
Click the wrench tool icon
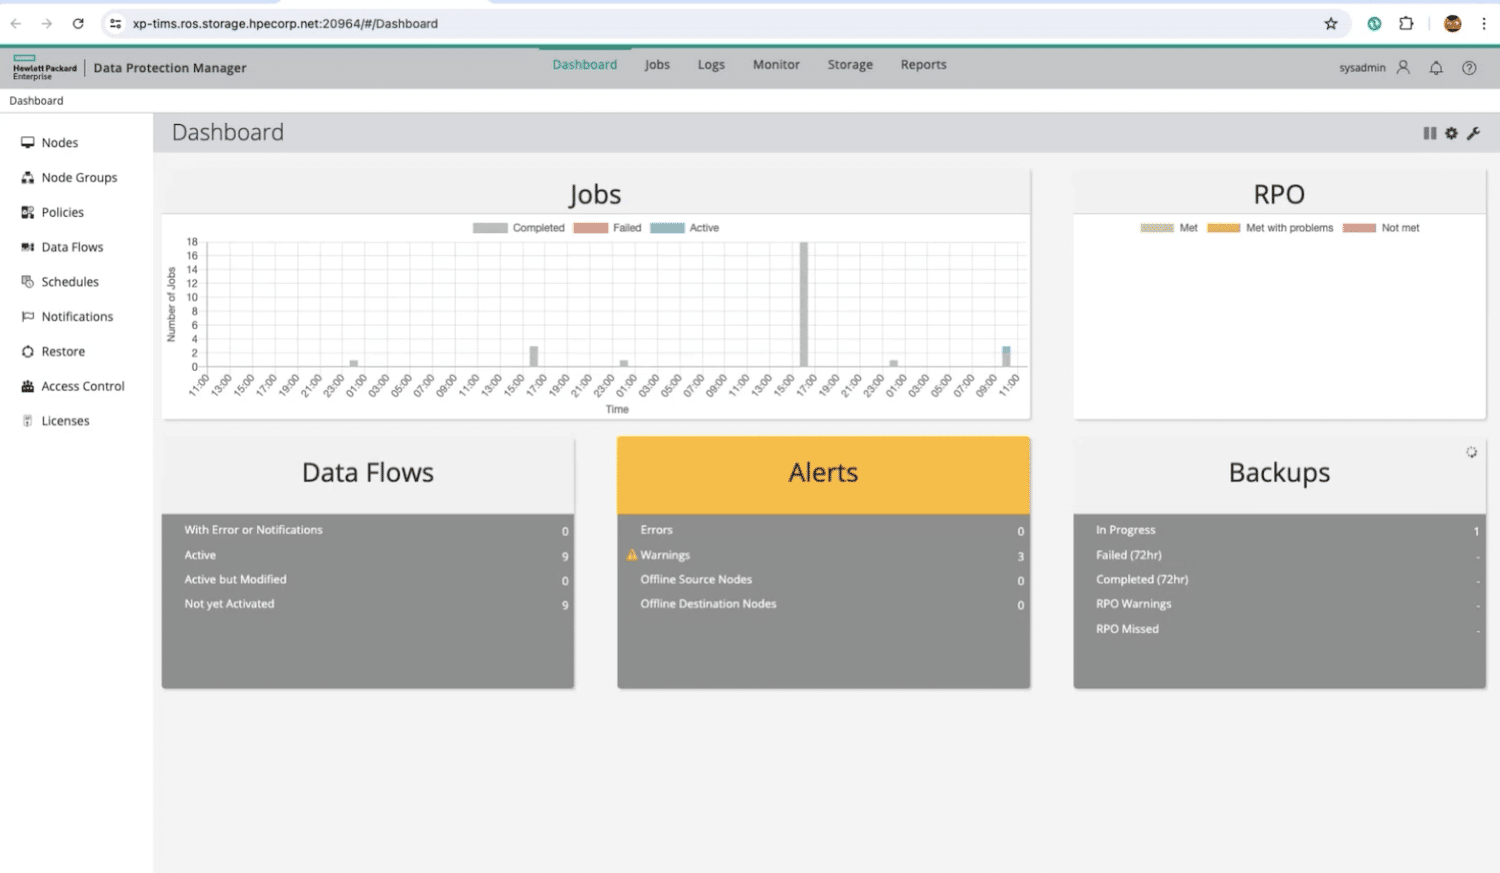tap(1473, 133)
